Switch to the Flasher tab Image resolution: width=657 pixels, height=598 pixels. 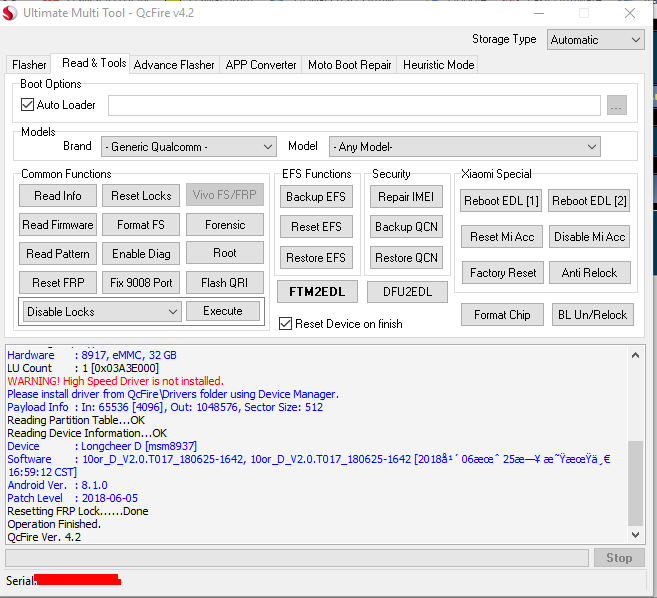tap(29, 65)
